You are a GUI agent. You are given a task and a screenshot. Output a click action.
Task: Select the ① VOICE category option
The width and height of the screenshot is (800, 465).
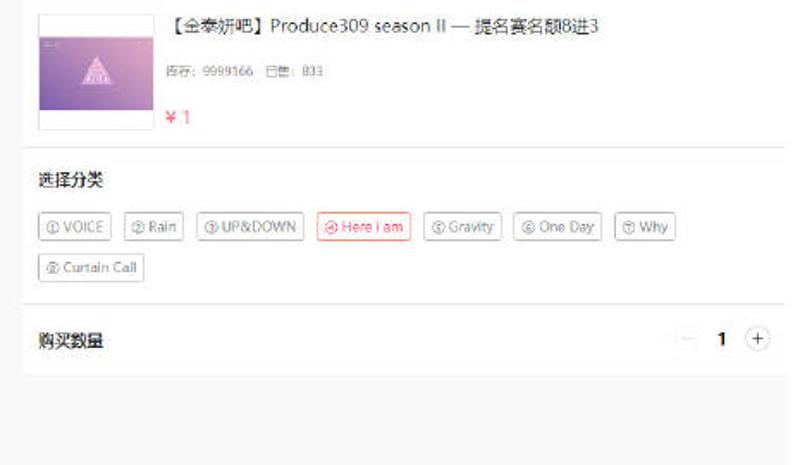[74, 226]
